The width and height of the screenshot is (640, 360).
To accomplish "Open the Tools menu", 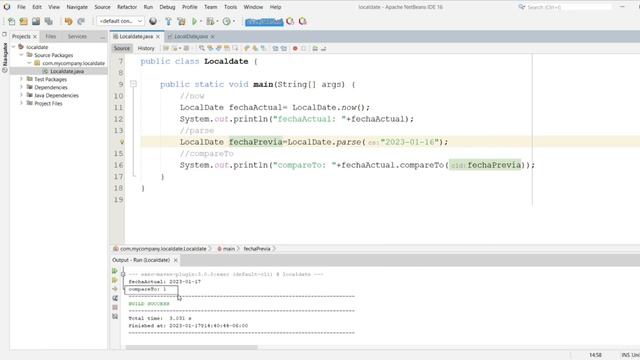I will coord(230,7).
